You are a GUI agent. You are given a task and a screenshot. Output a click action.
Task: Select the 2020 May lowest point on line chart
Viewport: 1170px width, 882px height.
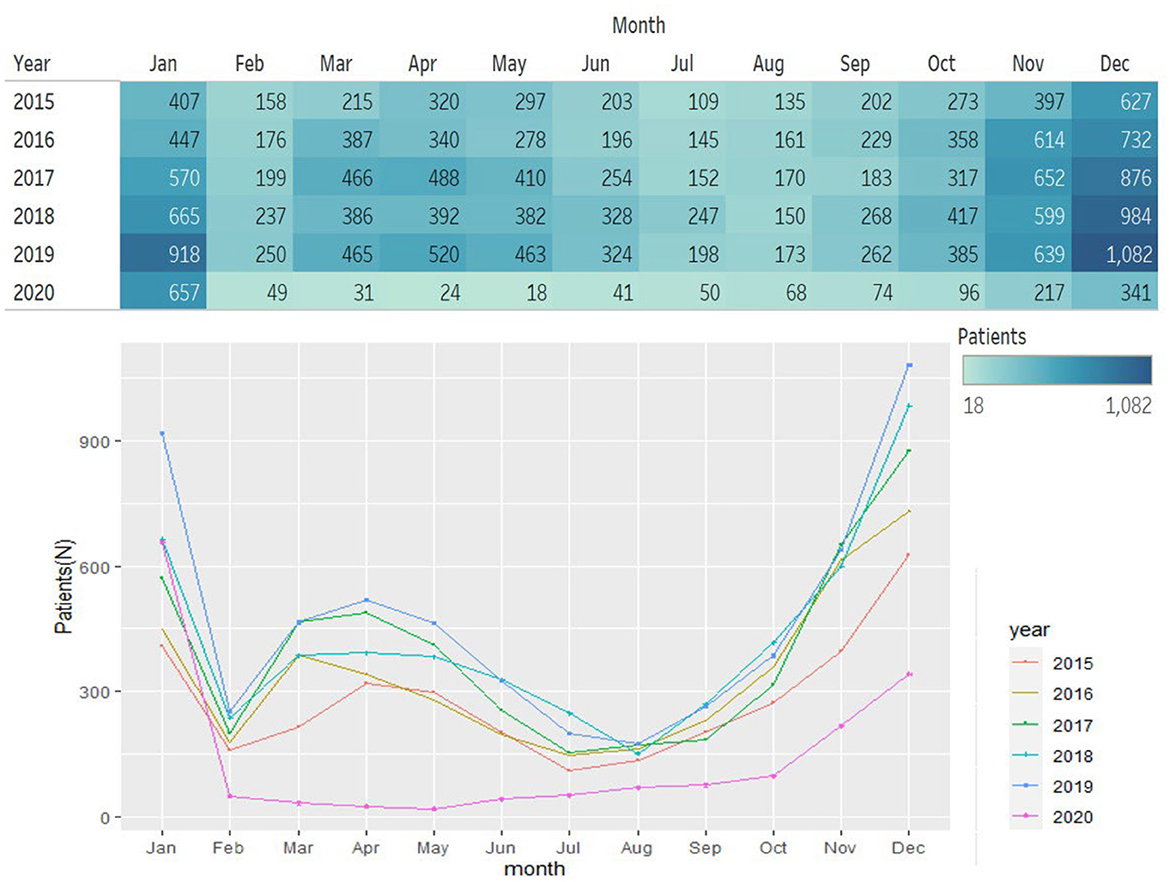(434, 809)
